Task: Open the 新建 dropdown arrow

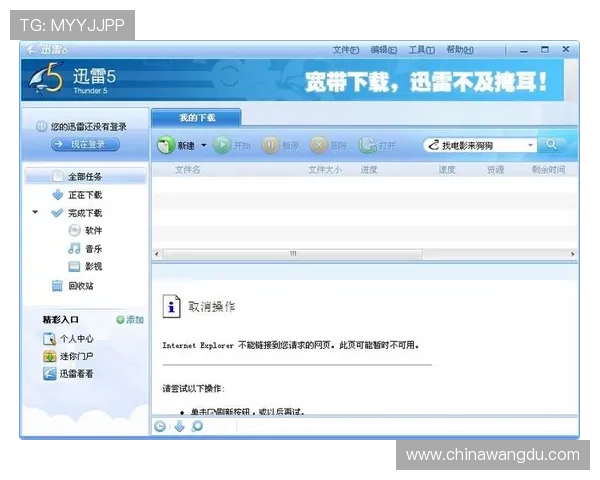Action: (x=204, y=145)
